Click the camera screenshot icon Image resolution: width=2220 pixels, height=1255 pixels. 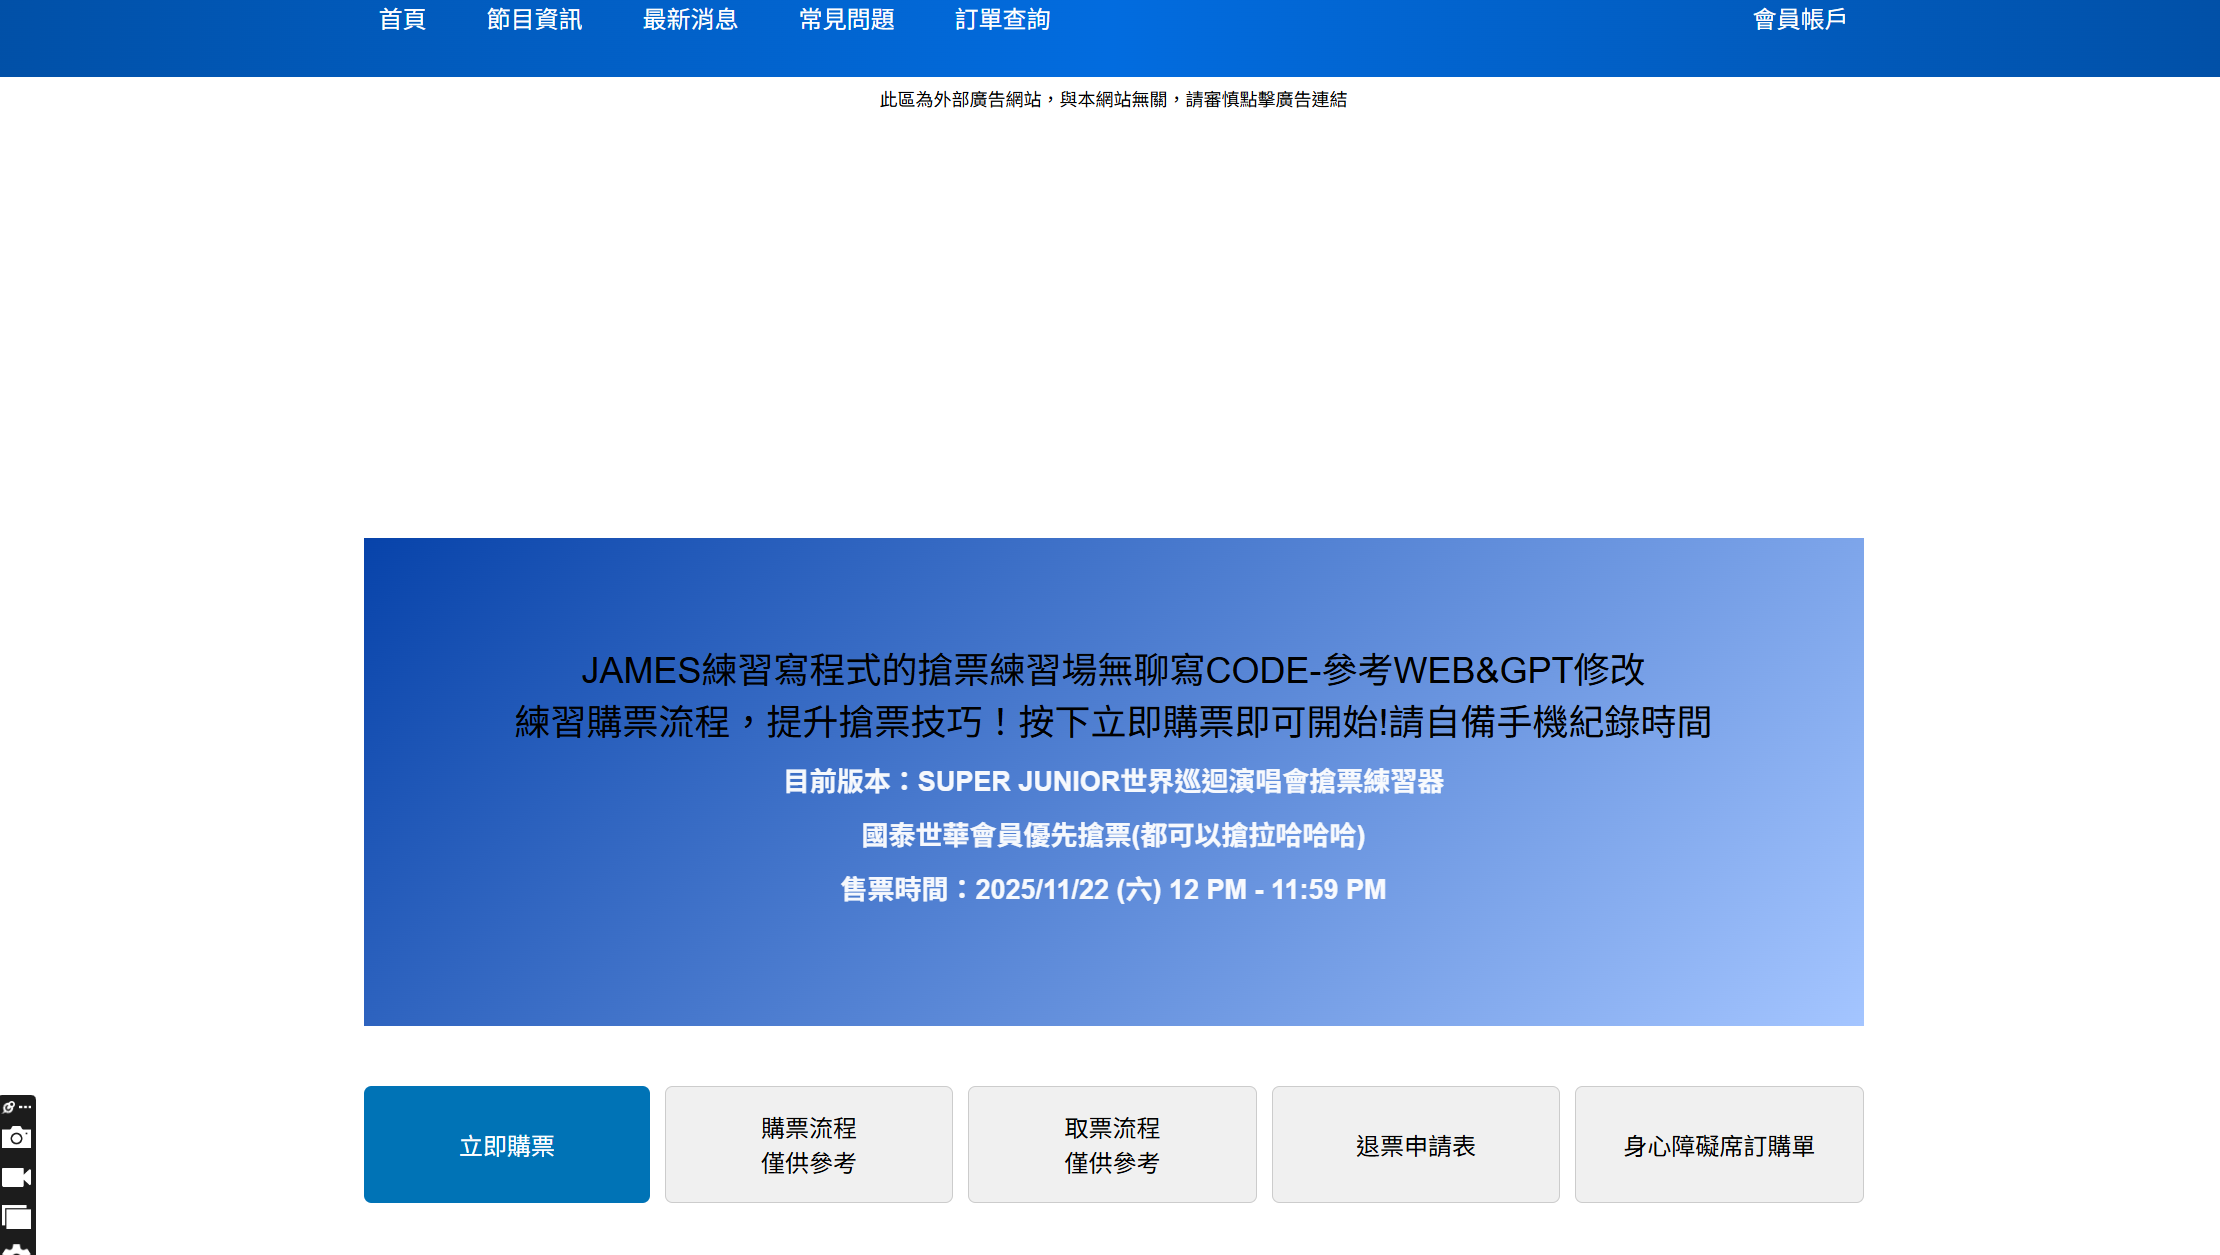(x=16, y=1138)
